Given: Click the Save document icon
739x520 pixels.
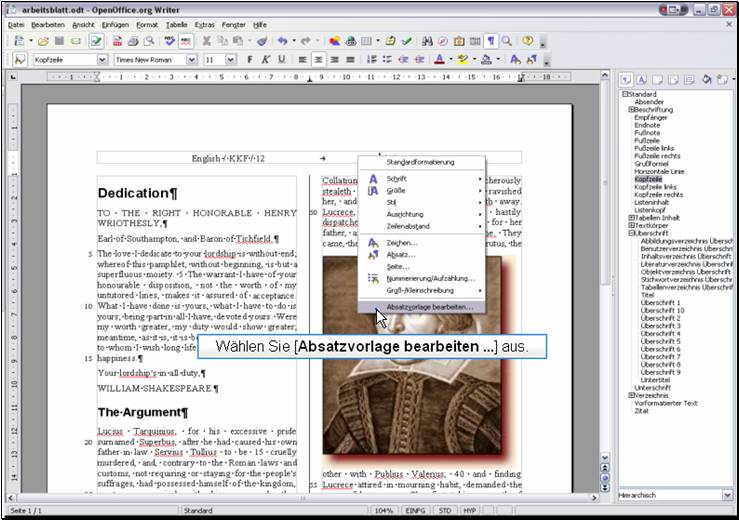Looking at the screenshot, I should pos(61,41).
